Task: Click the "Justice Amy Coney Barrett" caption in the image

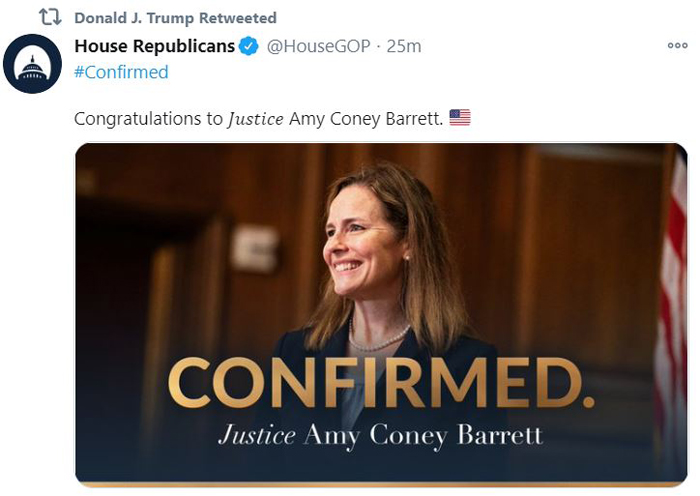Action: coord(381,435)
